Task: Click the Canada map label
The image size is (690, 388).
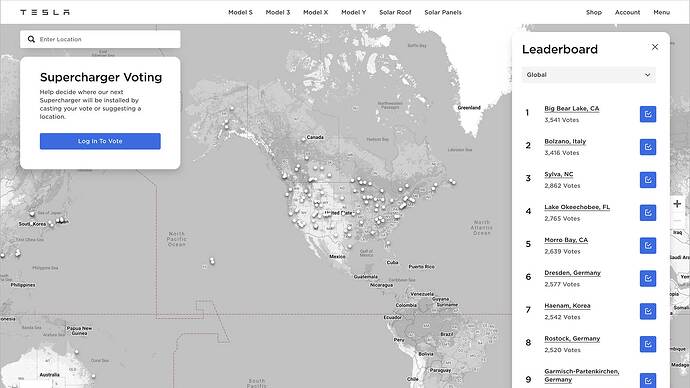Action: click(315, 137)
